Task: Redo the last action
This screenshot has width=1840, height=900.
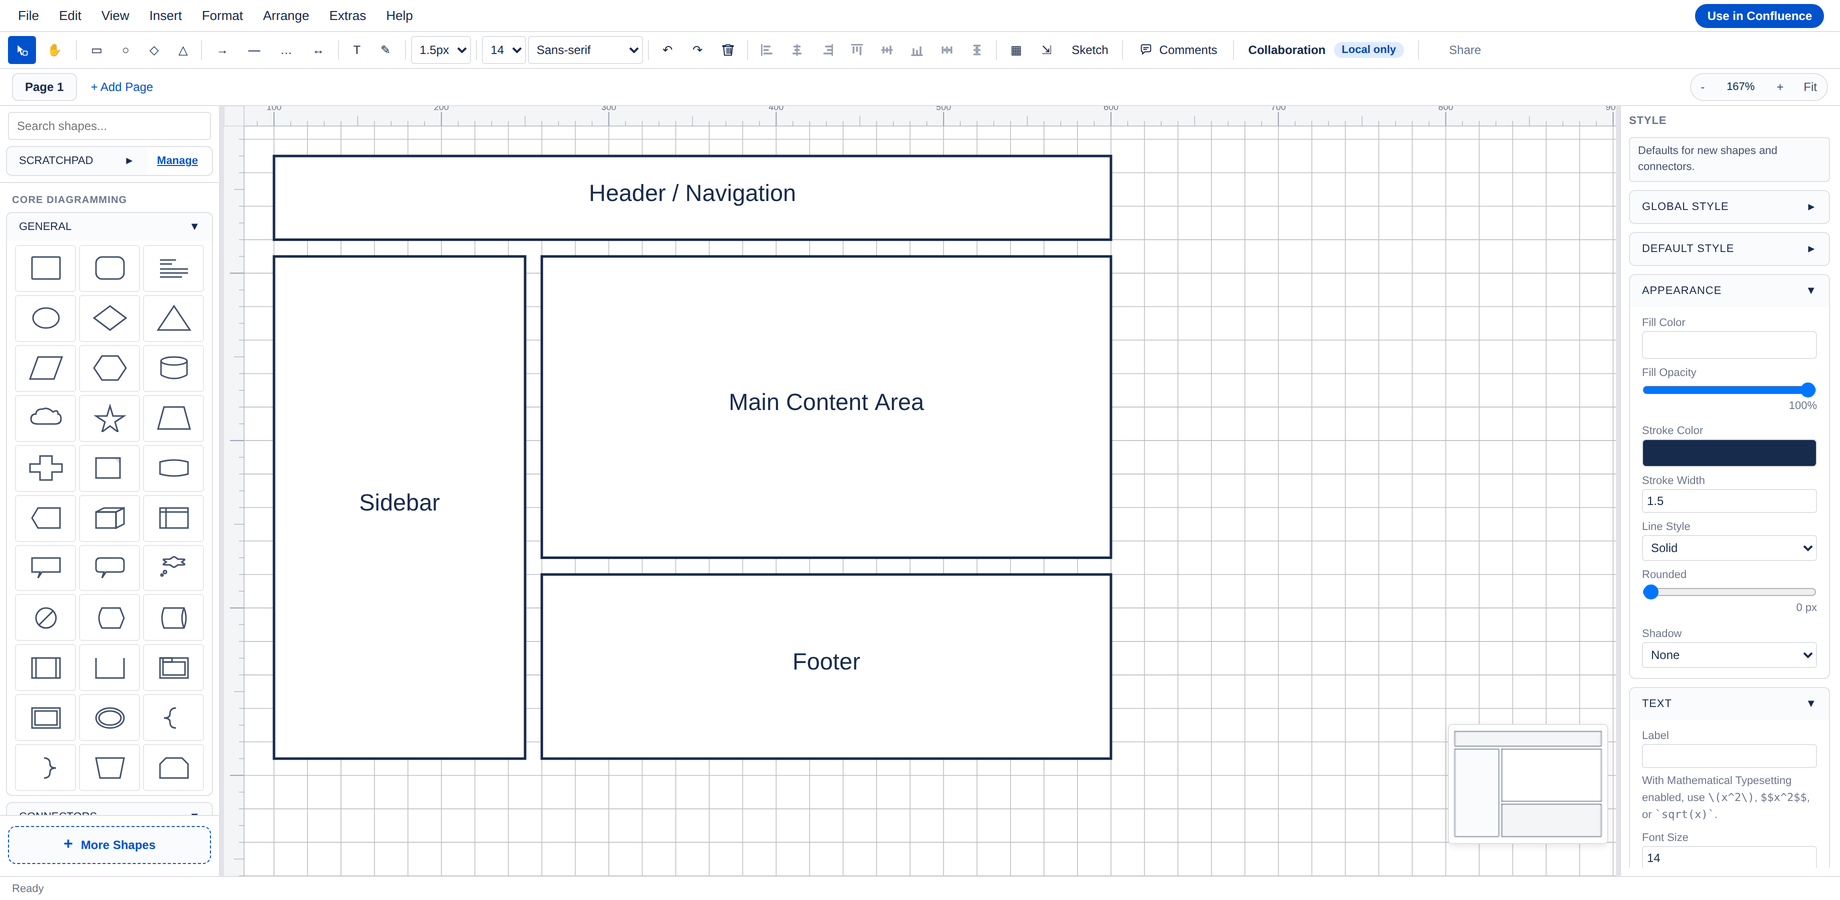Action: (x=697, y=50)
